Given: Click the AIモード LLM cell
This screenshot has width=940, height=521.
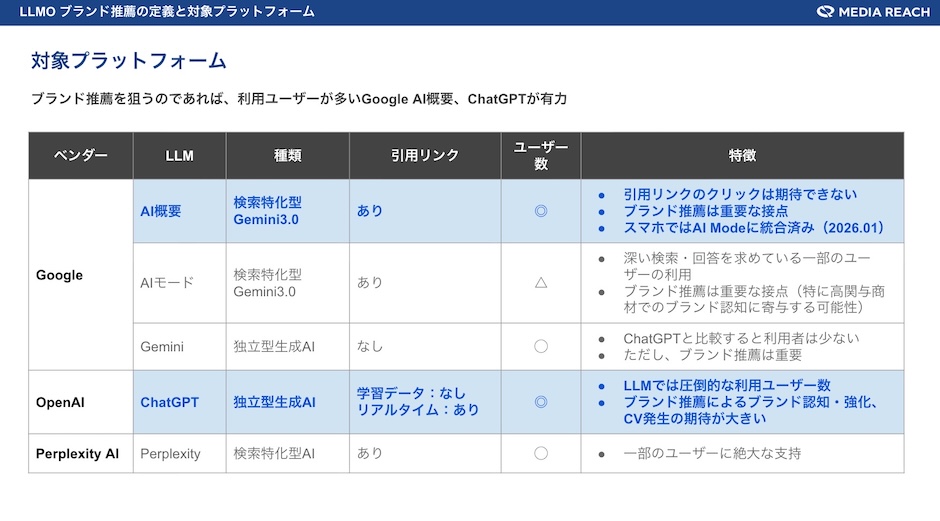Looking at the screenshot, I should [x=179, y=283].
